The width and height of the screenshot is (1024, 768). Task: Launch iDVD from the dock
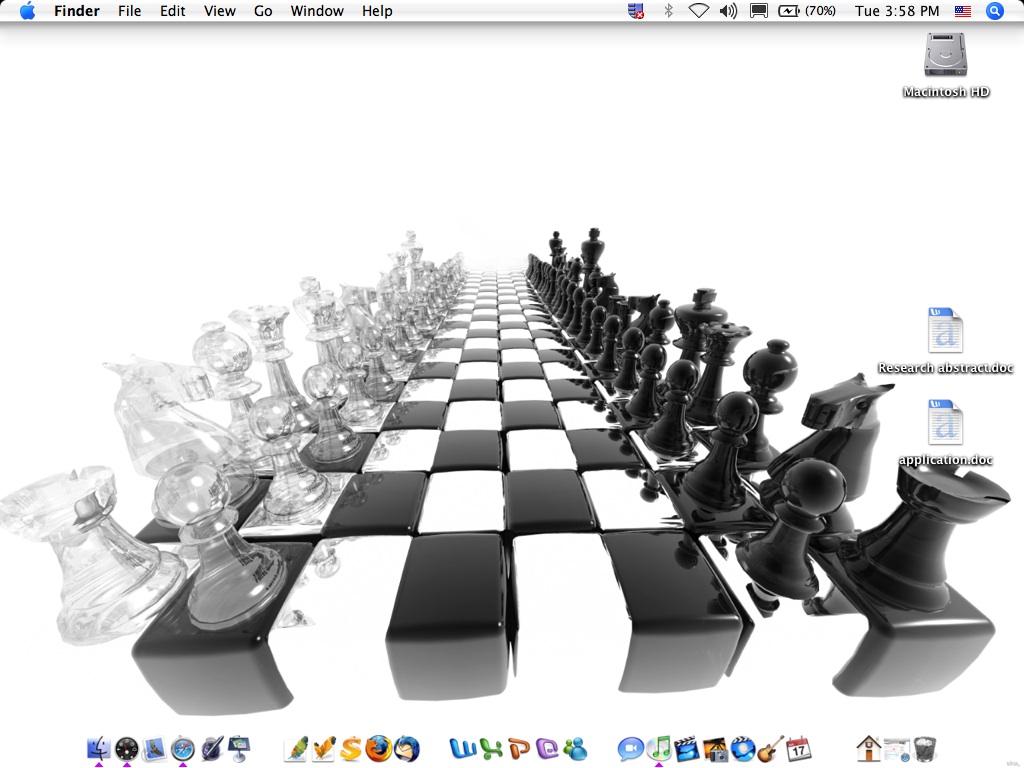[743, 748]
